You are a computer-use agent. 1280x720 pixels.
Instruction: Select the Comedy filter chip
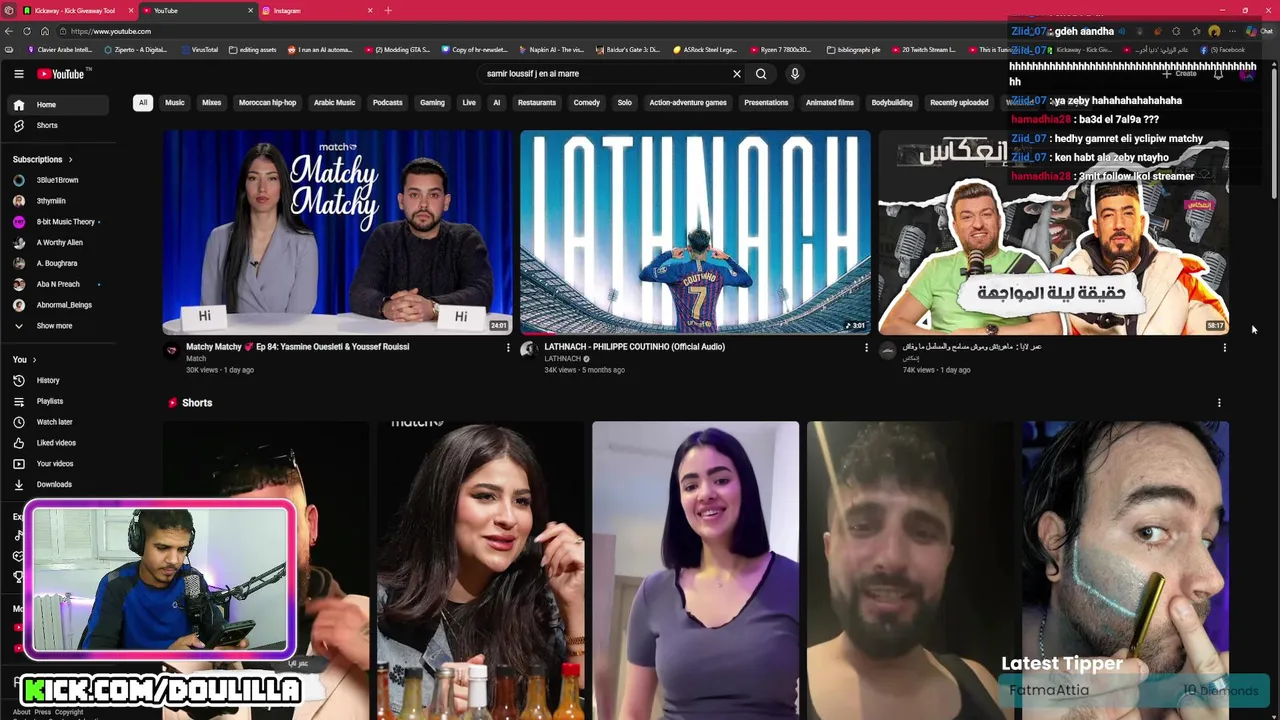coord(587,102)
